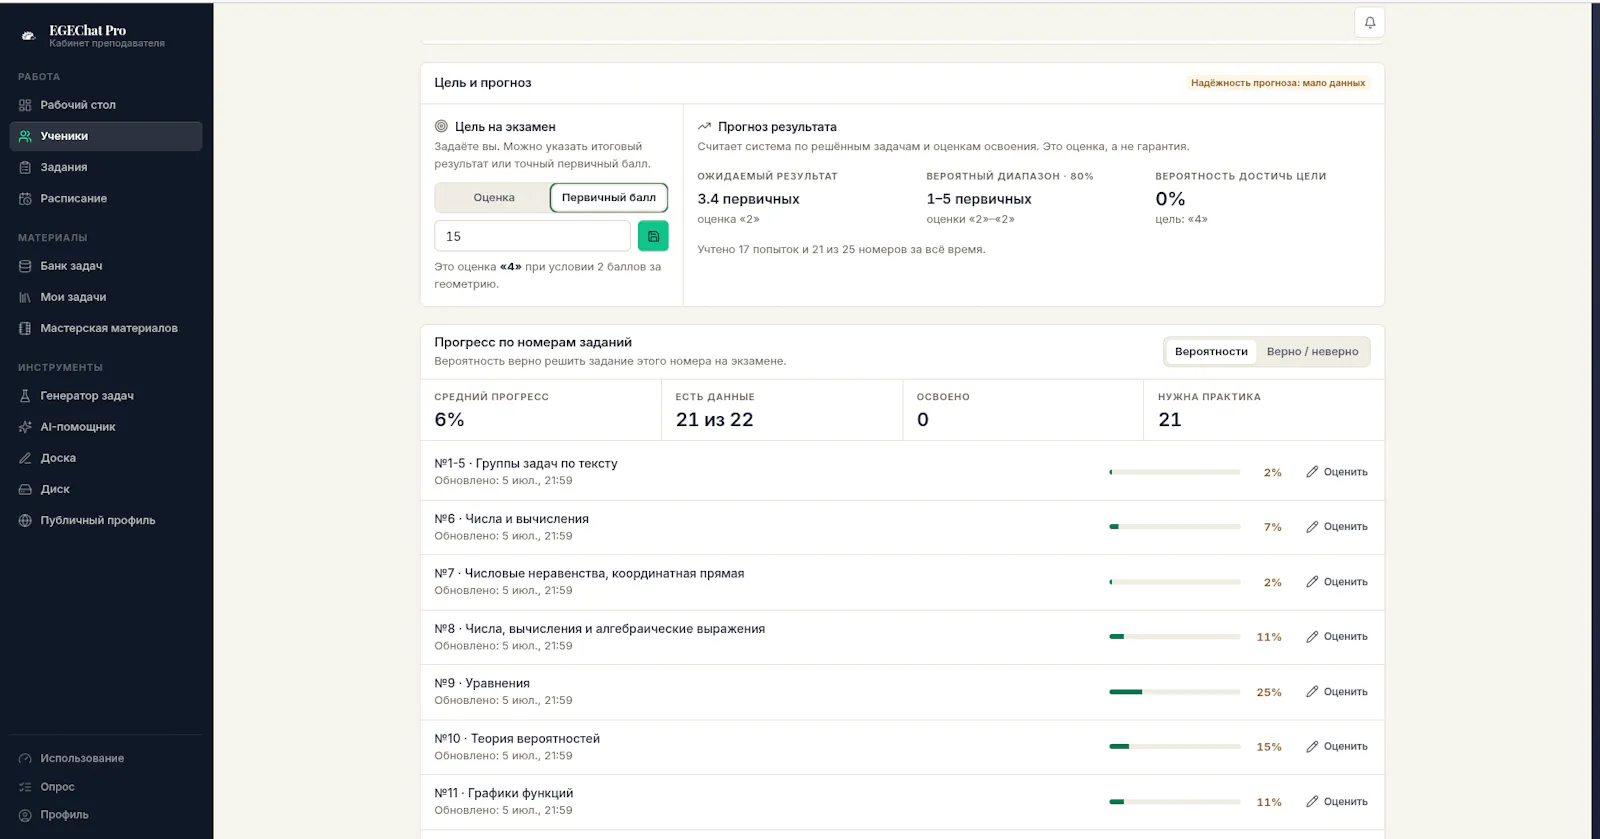Open Банк задач in the sidebar

(106, 266)
